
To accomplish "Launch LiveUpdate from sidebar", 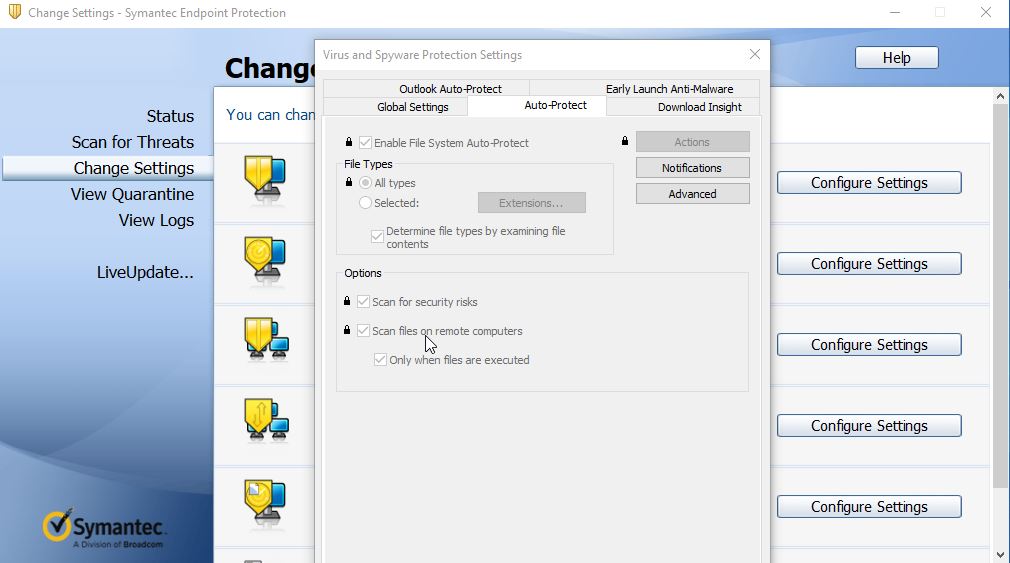I will (x=145, y=272).
